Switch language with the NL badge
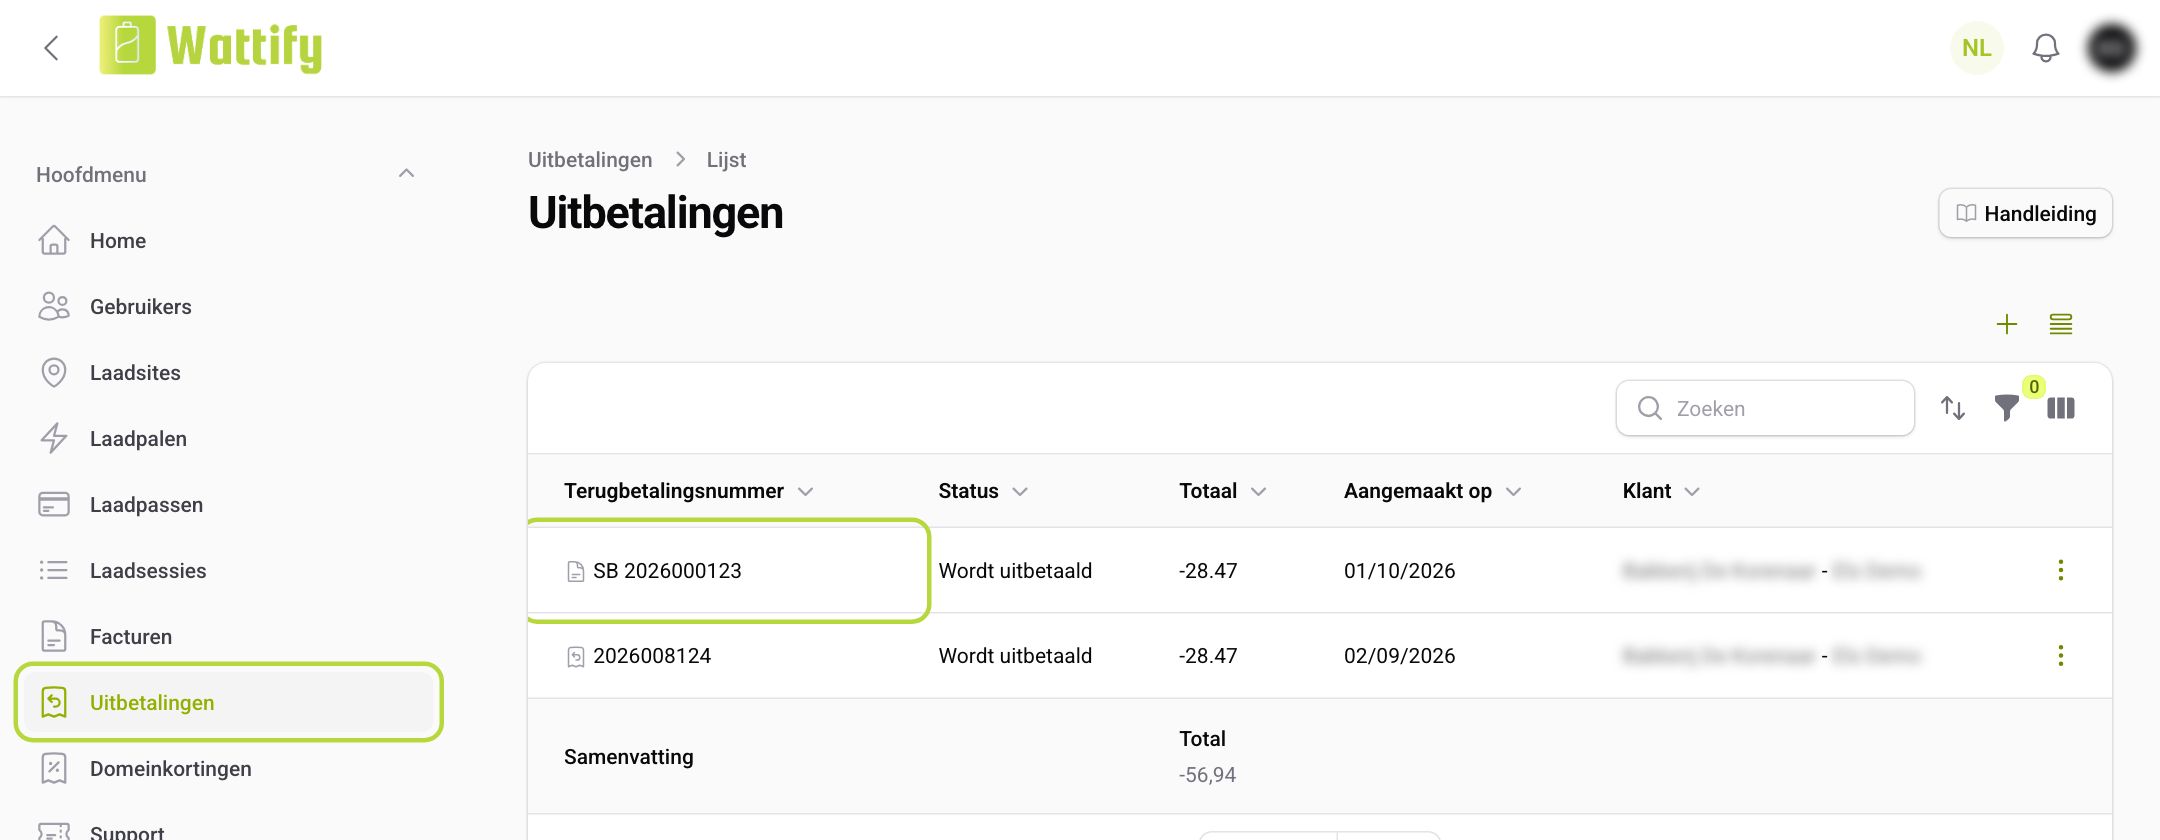This screenshot has height=840, width=2160. click(x=1976, y=48)
